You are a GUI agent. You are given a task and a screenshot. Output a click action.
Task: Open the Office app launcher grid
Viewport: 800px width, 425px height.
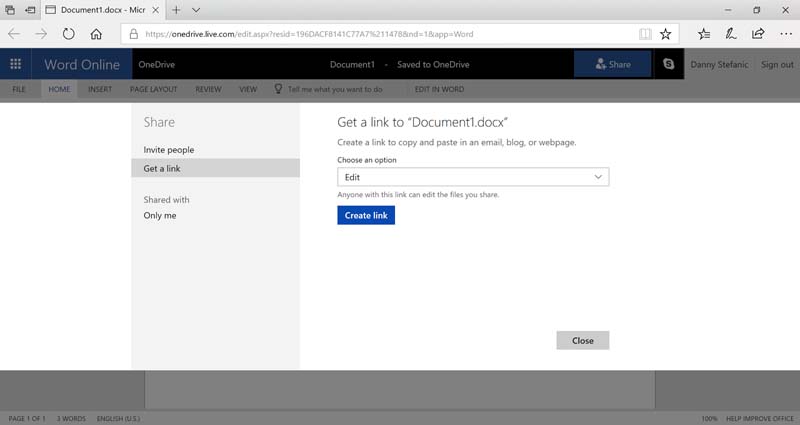click(15, 64)
